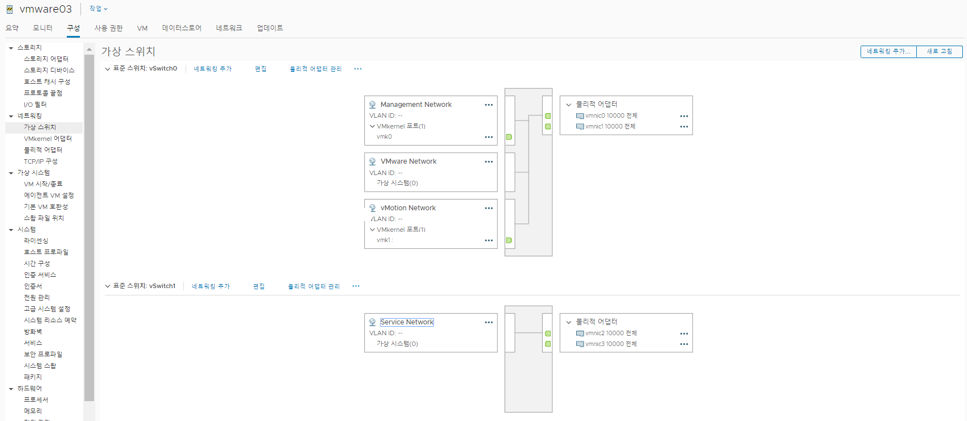Click 물리적 어댑터 관리 for vSwitch1
967x421 pixels.
click(x=314, y=286)
